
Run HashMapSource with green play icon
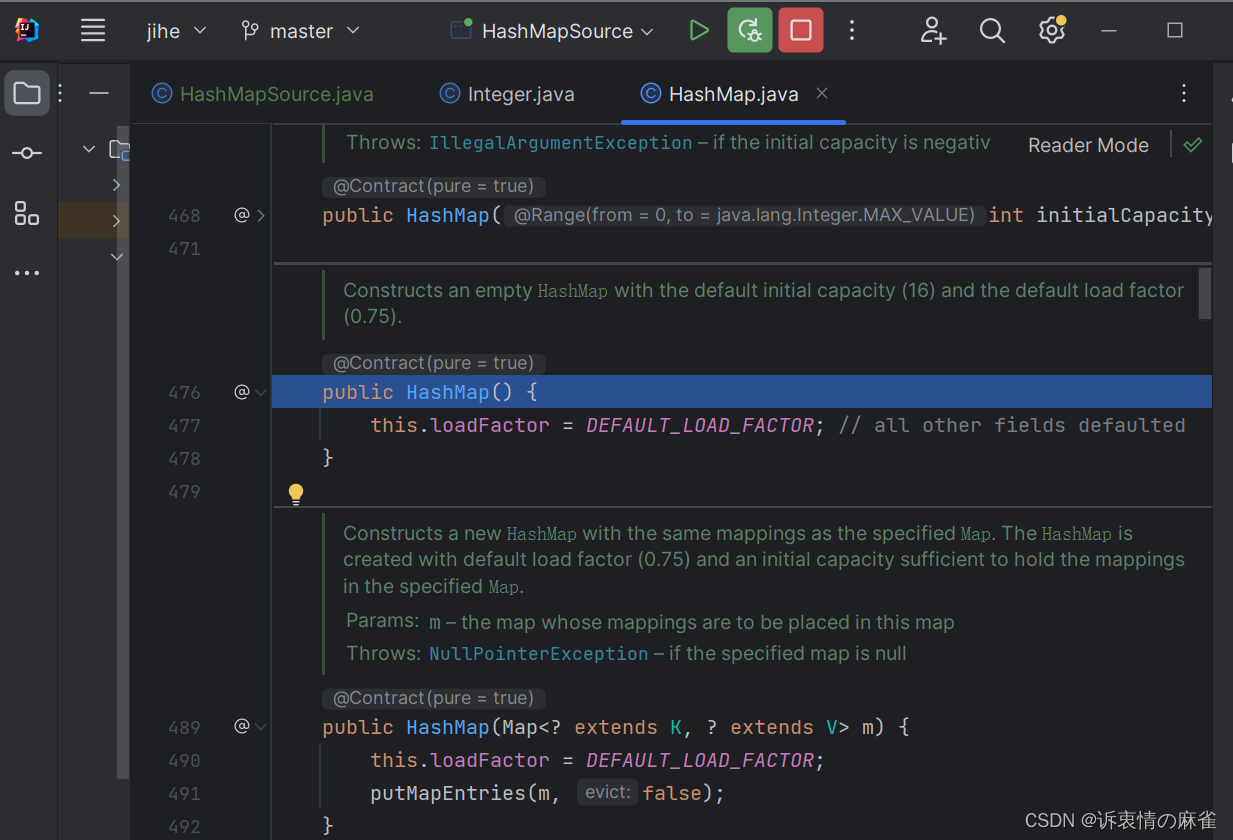click(x=699, y=31)
